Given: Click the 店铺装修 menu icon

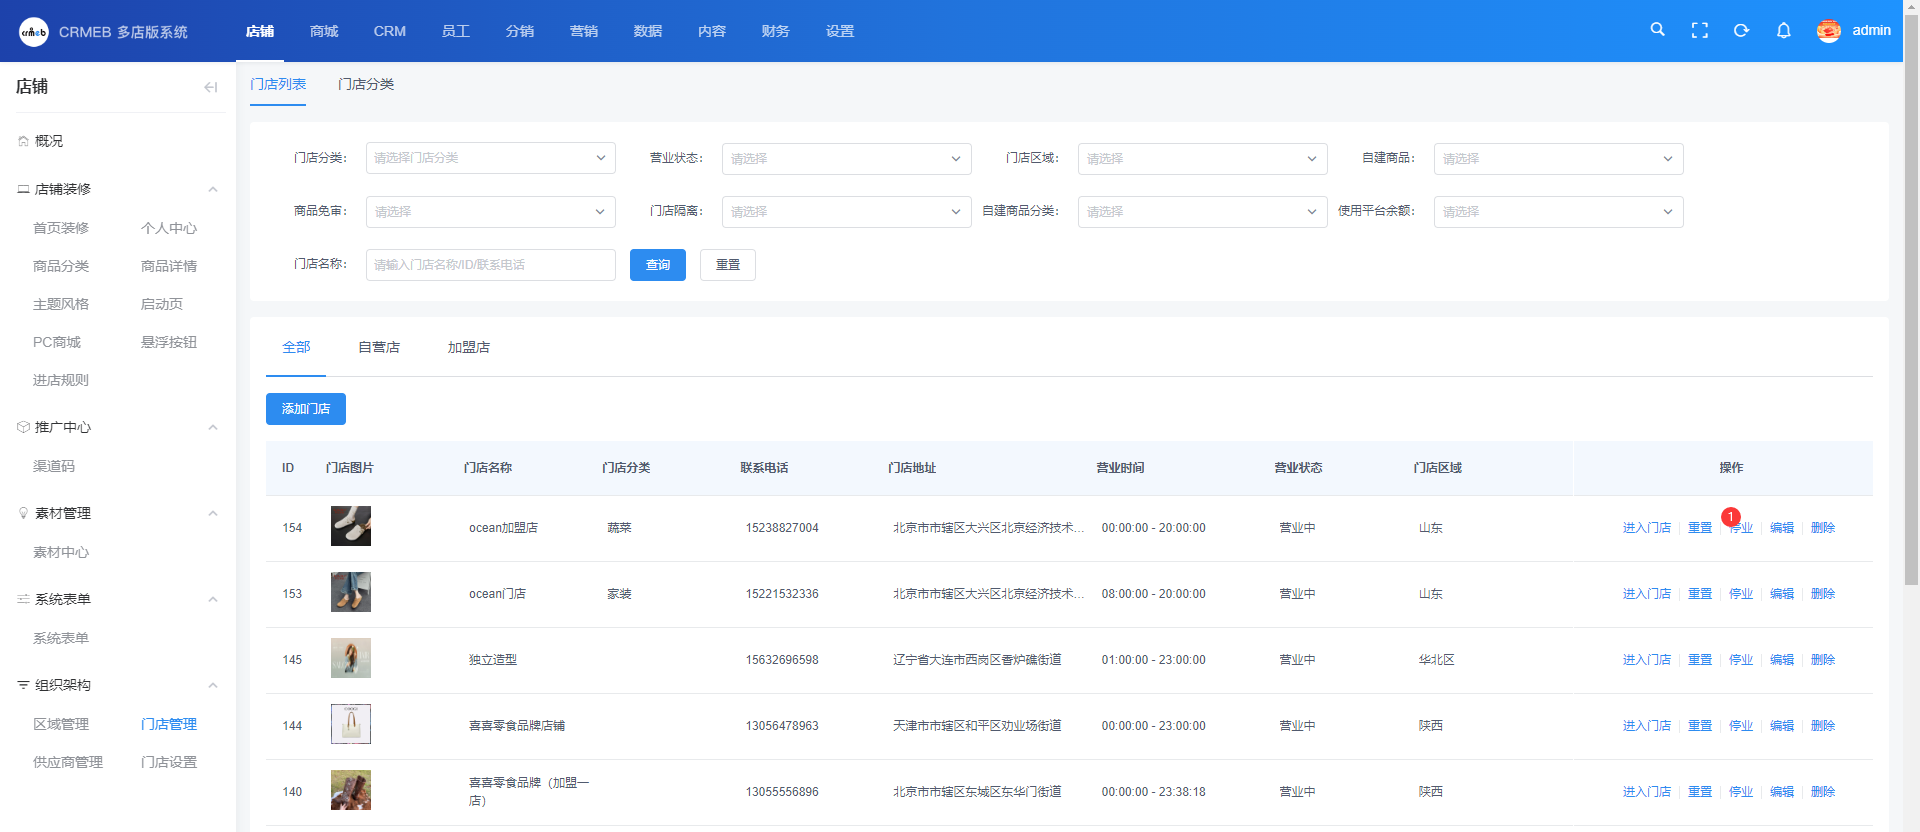Looking at the screenshot, I should 23,189.
